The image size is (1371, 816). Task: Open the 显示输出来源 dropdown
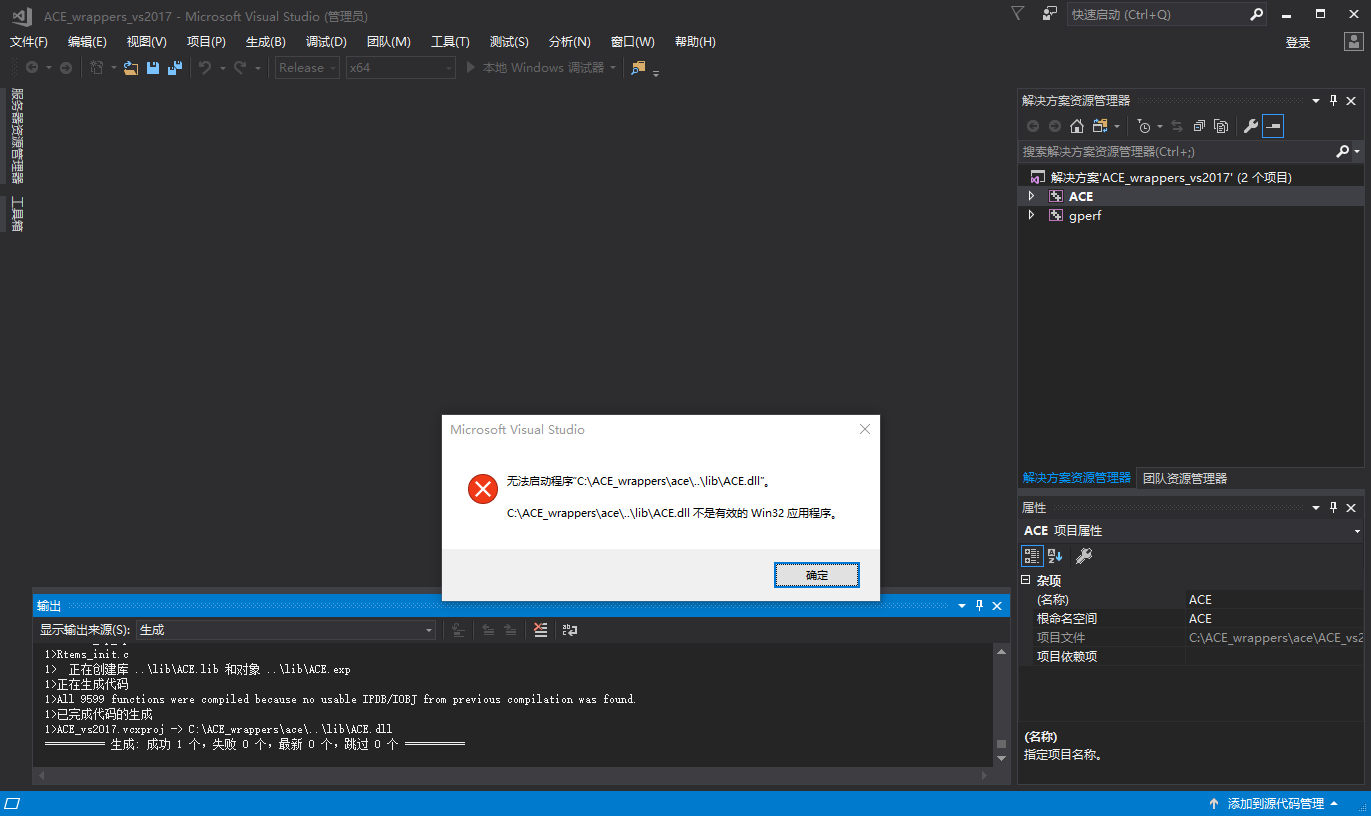[287, 630]
